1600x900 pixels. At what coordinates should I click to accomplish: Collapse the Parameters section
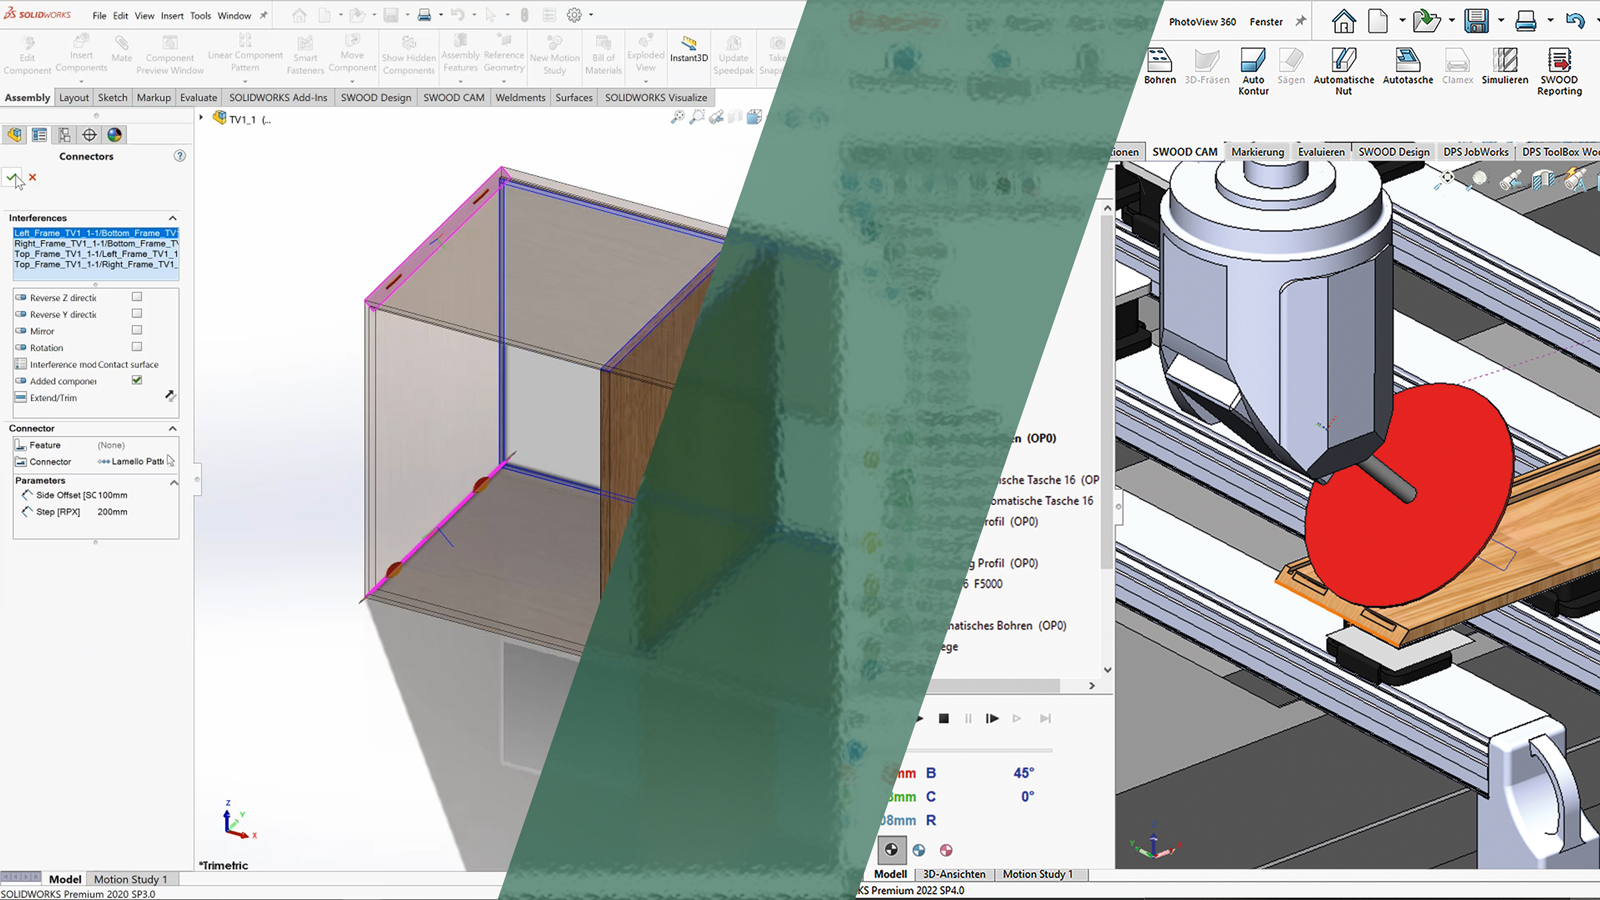pos(174,482)
